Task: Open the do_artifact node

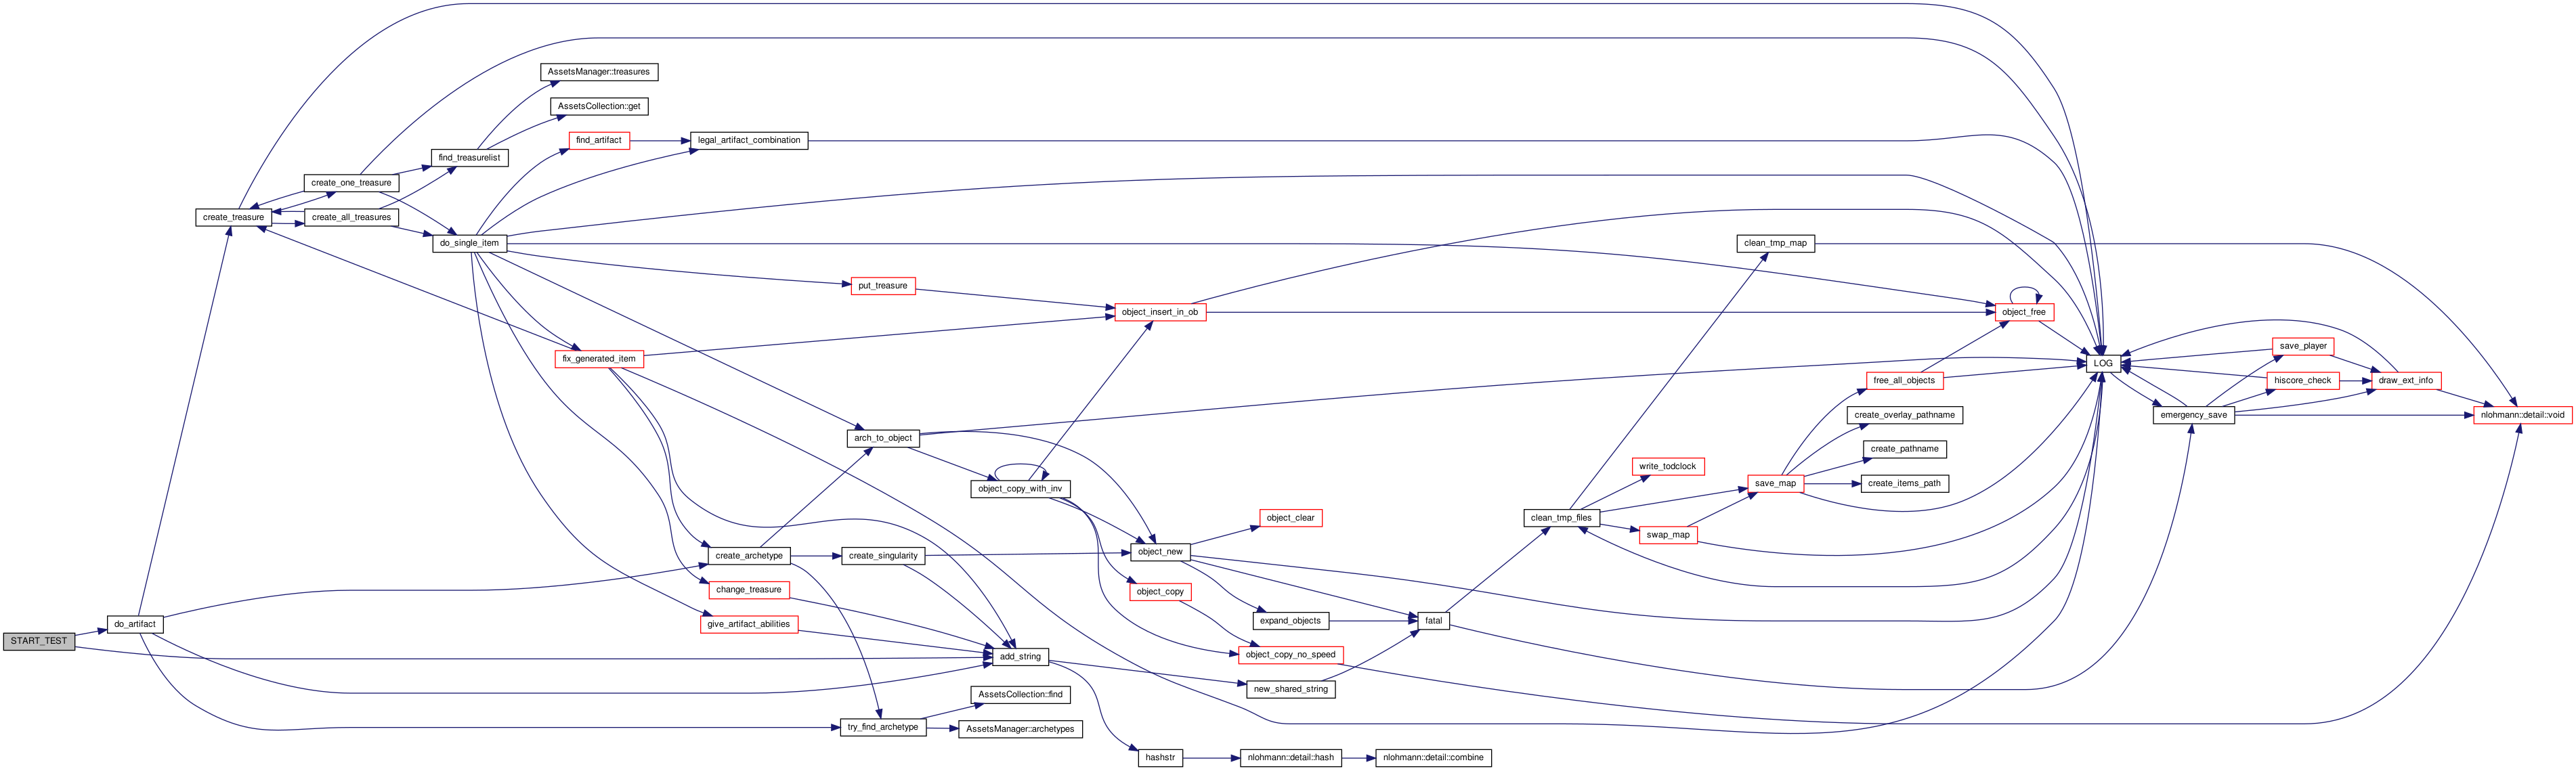Action: coord(135,624)
